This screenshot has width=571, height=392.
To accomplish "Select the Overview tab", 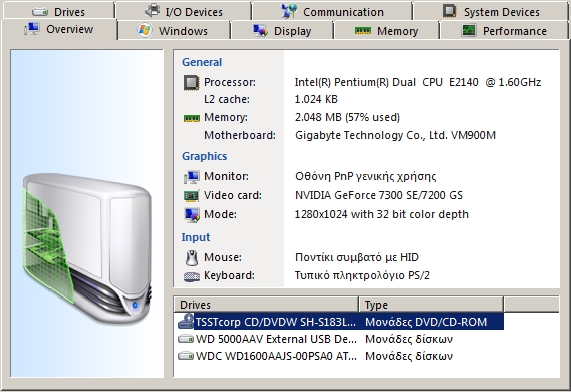I will click(59, 29).
